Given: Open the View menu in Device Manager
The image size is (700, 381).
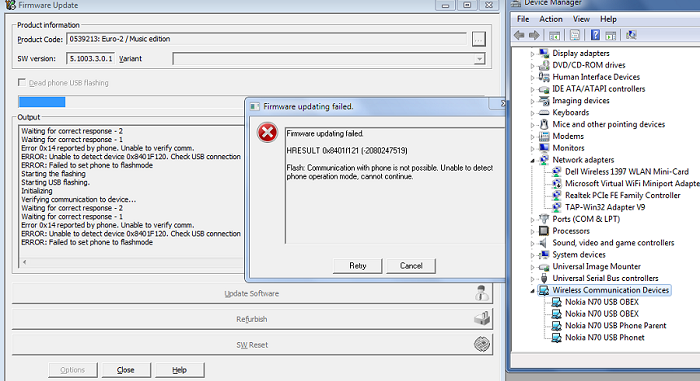Looking at the screenshot, I should [x=581, y=19].
